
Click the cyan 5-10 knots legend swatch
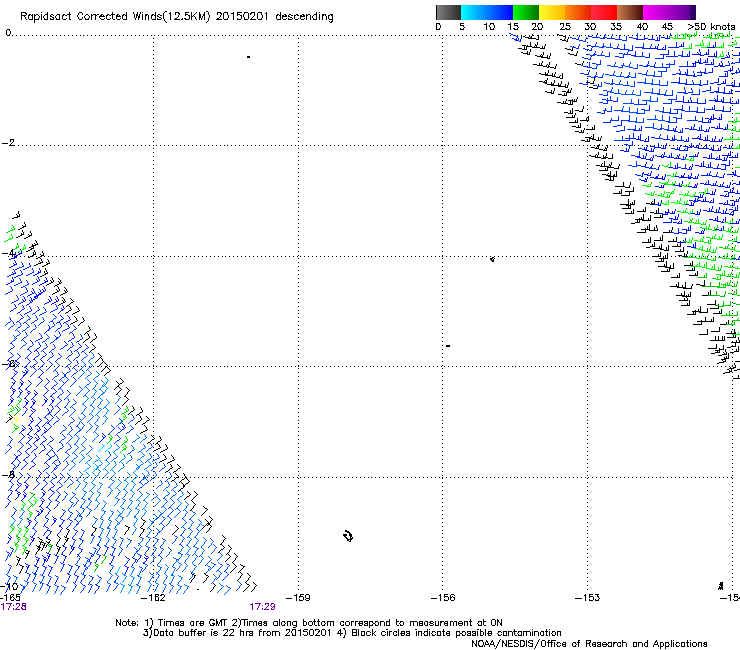click(x=474, y=12)
